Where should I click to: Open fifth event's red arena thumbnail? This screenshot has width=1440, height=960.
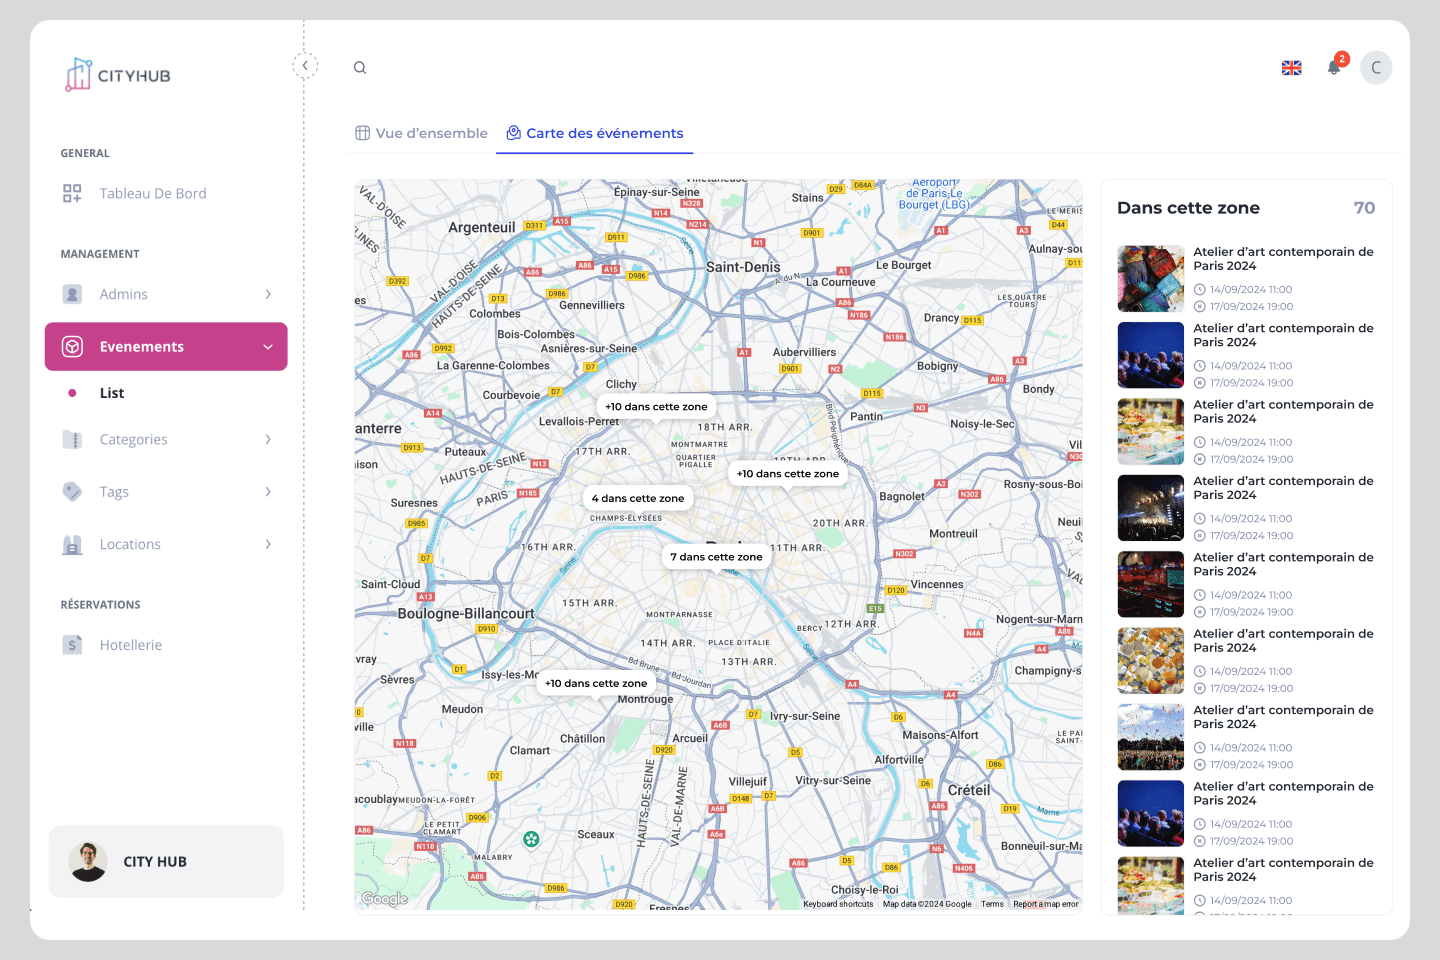click(x=1151, y=584)
